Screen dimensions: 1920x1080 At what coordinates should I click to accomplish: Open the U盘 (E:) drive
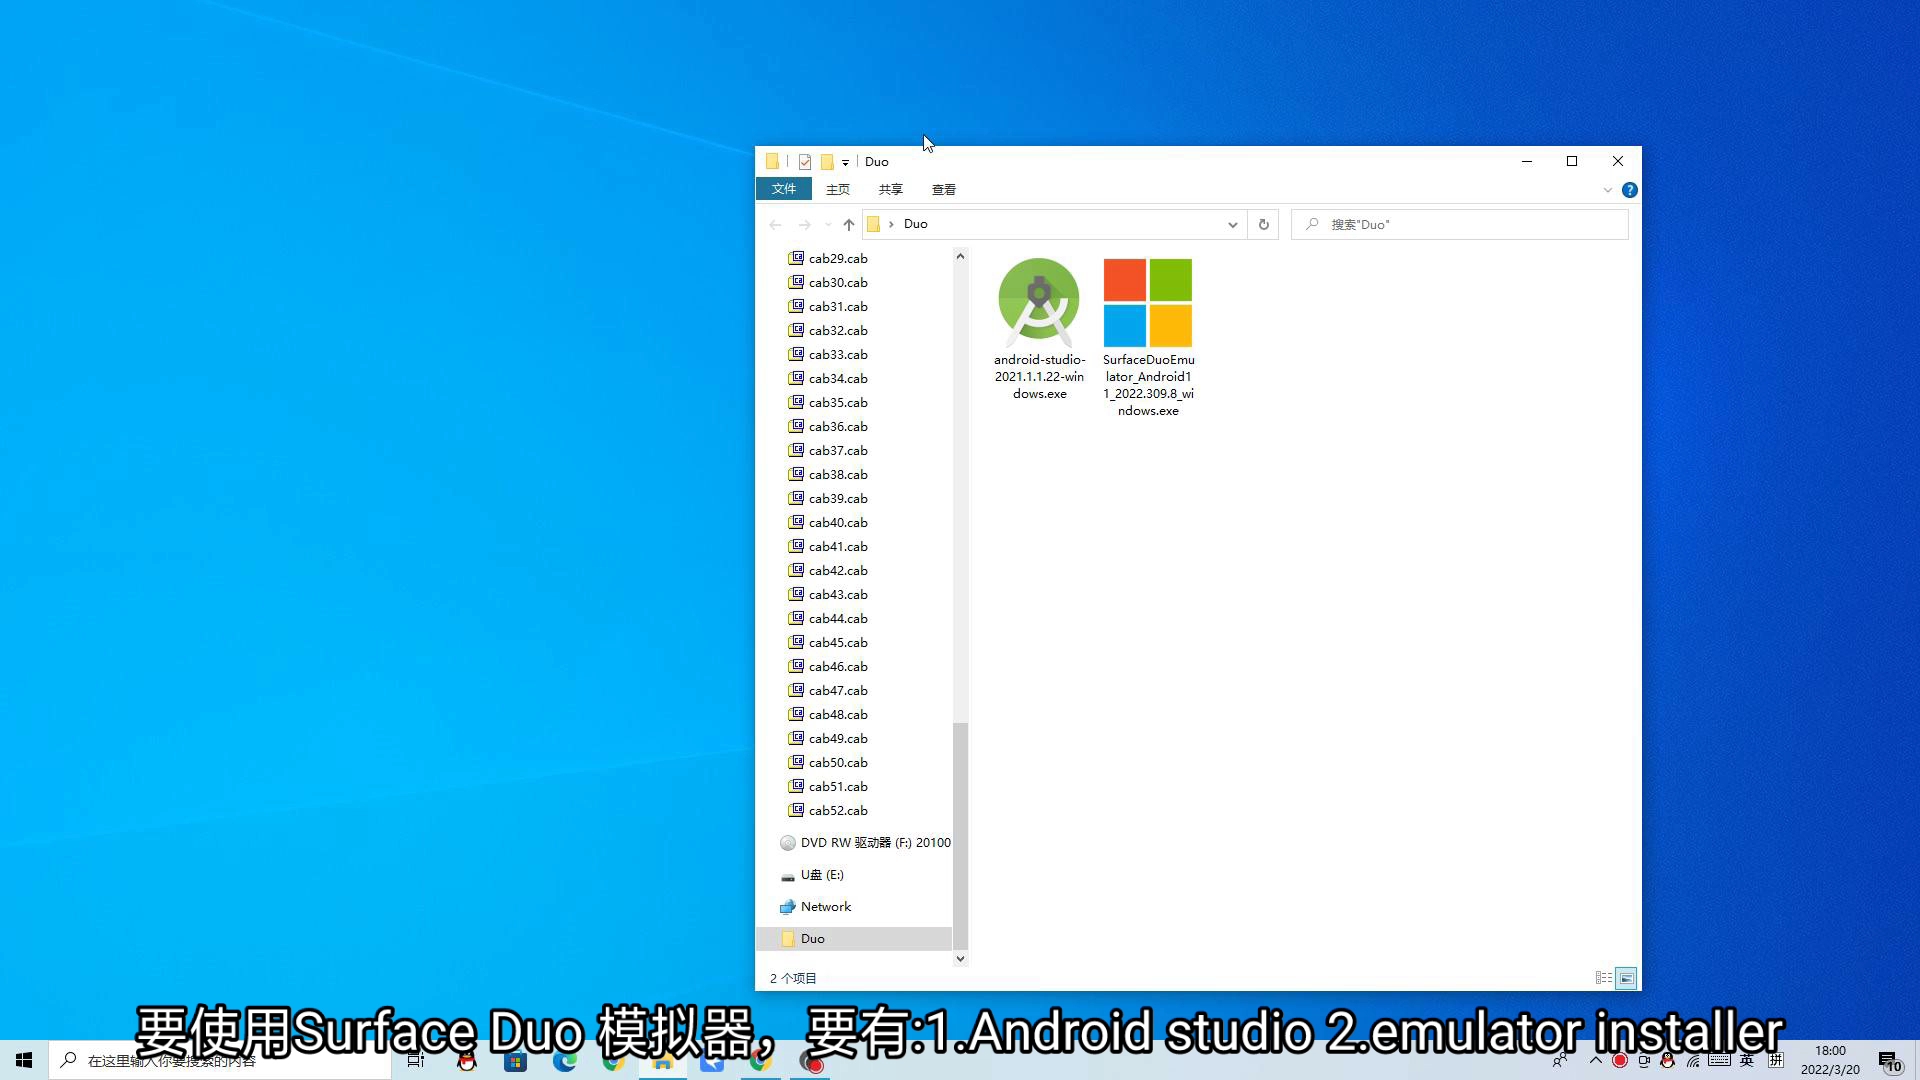click(x=812, y=874)
